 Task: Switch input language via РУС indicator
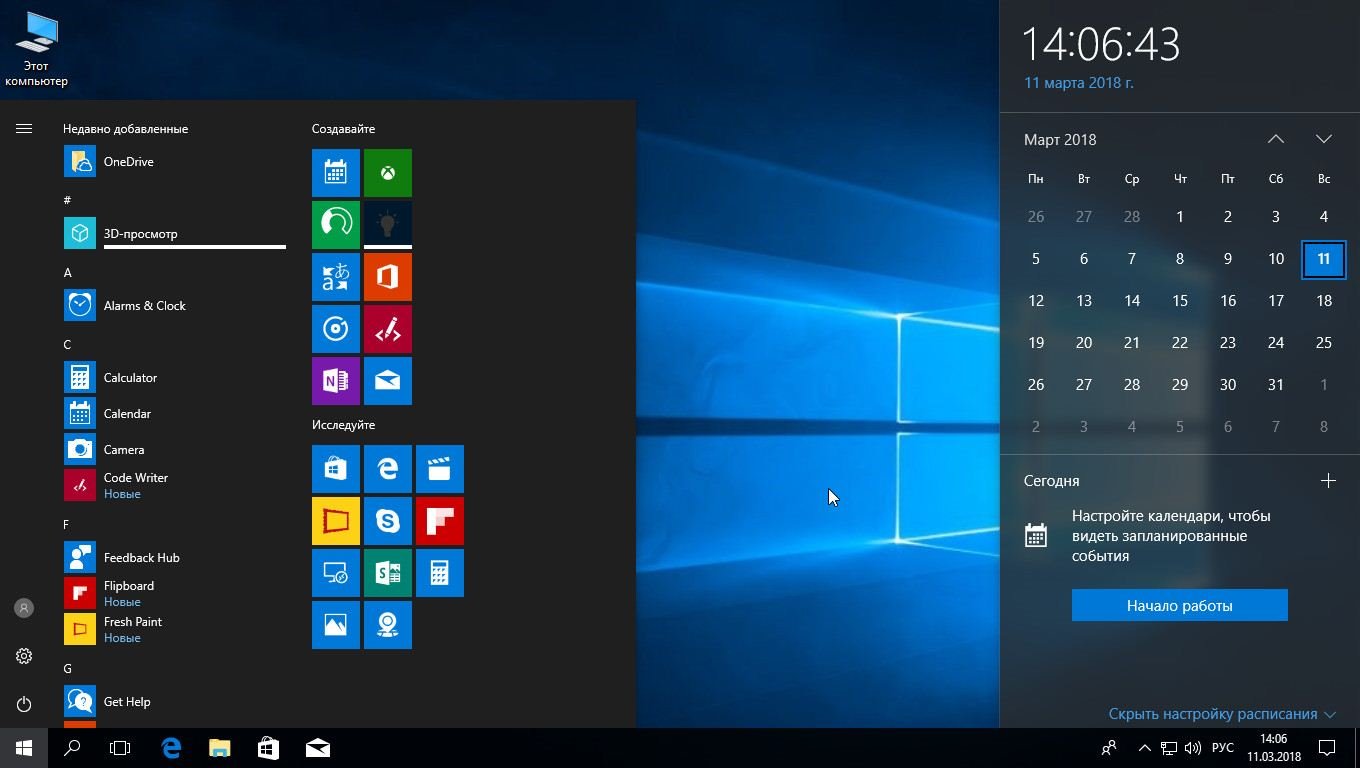tap(1223, 748)
